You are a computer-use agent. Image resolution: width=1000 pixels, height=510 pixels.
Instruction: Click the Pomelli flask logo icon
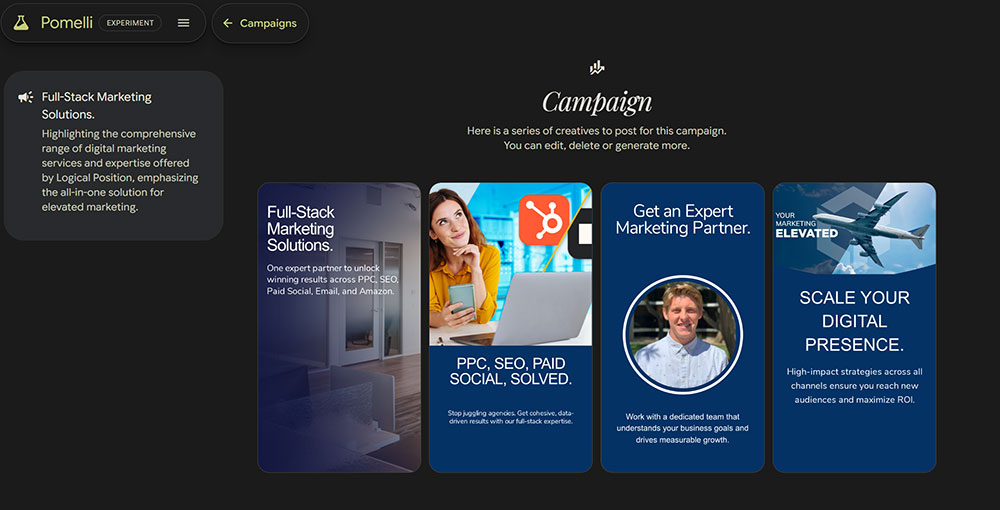coord(21,23)
